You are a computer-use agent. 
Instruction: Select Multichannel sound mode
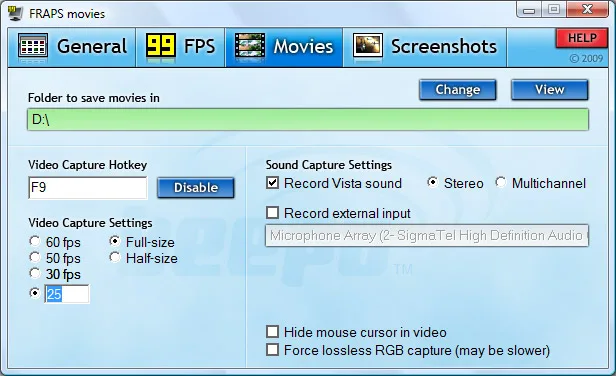pyautogui.click(x=500, y=183)
